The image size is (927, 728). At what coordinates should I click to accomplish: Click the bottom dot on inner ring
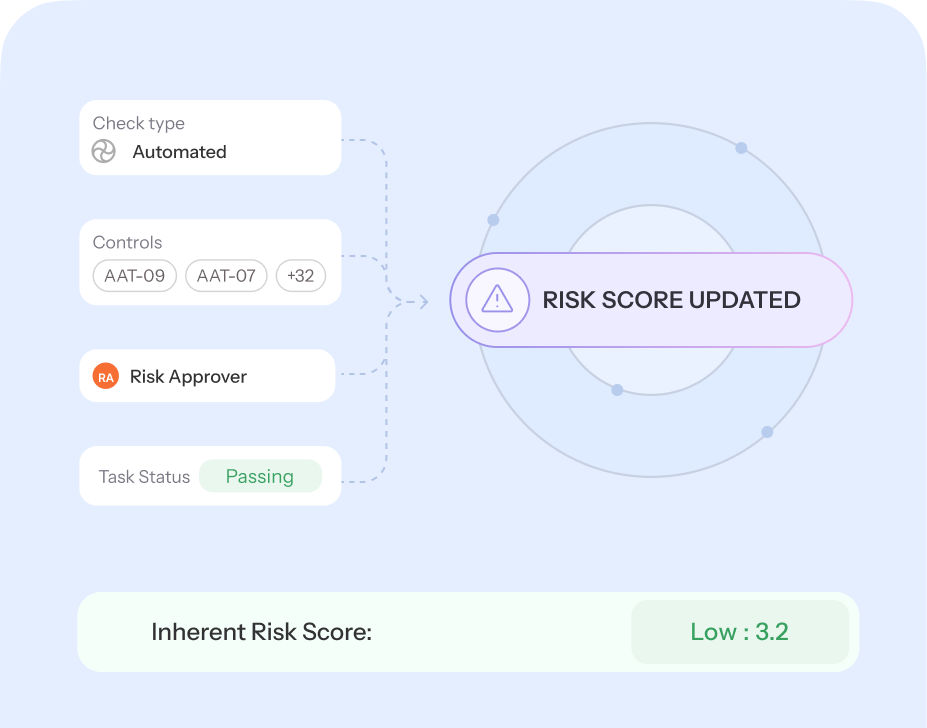(617, 389)
